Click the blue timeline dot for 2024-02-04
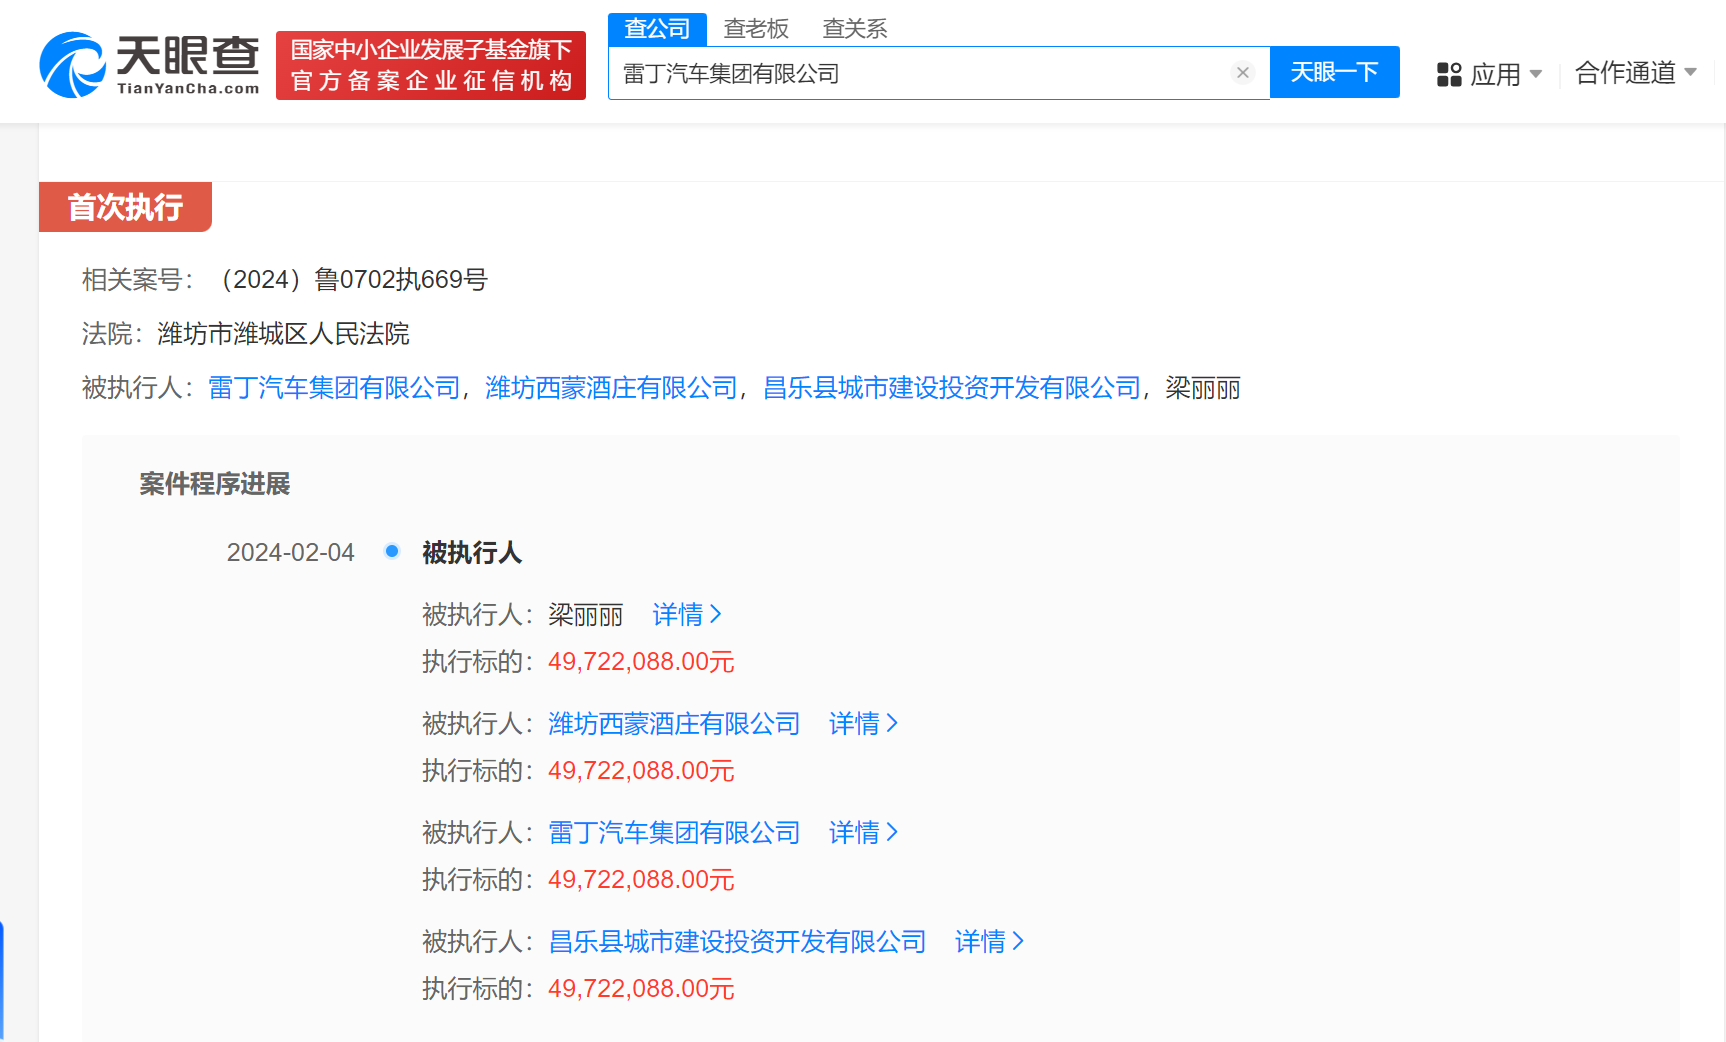Viewport: 1726px width, 1042px height. coord(392,551)
